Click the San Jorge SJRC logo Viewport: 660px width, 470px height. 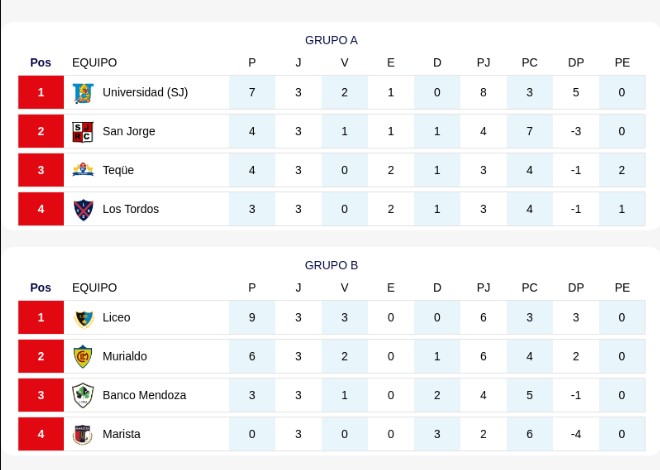[x=83, y=132]
